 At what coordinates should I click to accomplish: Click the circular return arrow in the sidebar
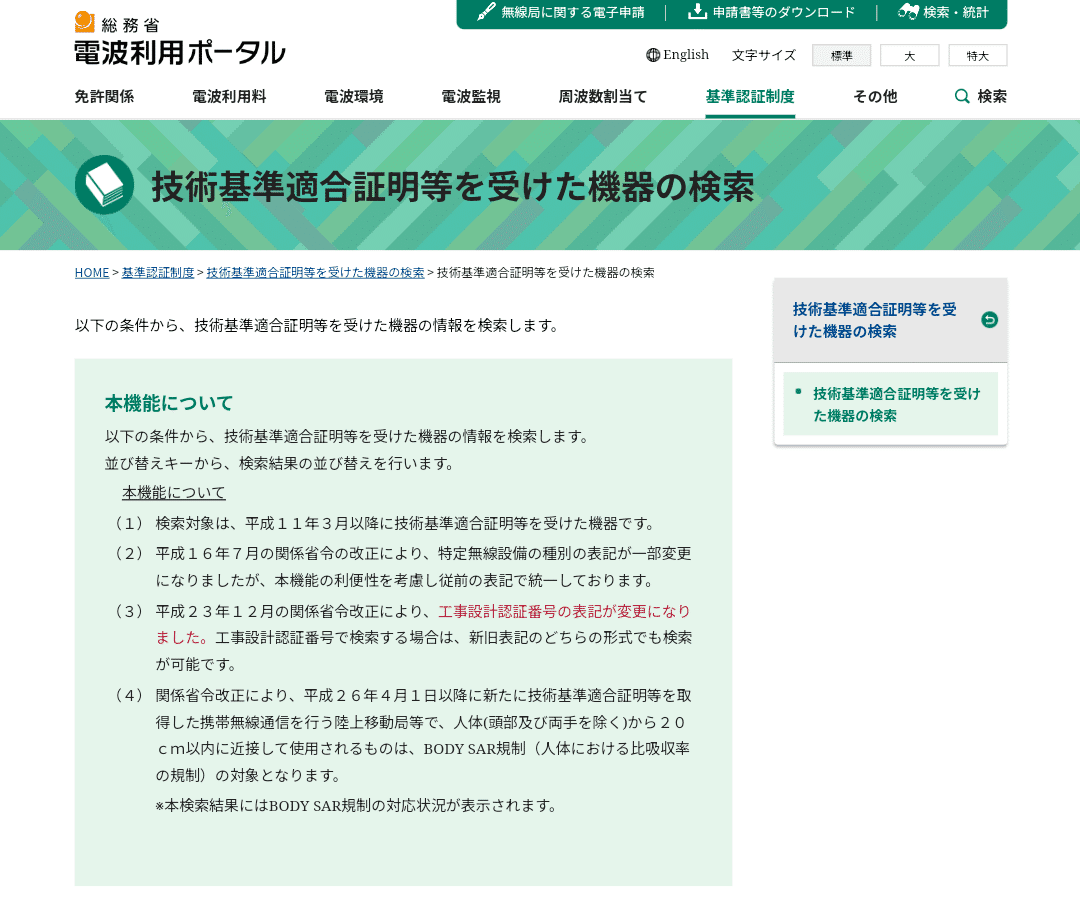(988, 319)
